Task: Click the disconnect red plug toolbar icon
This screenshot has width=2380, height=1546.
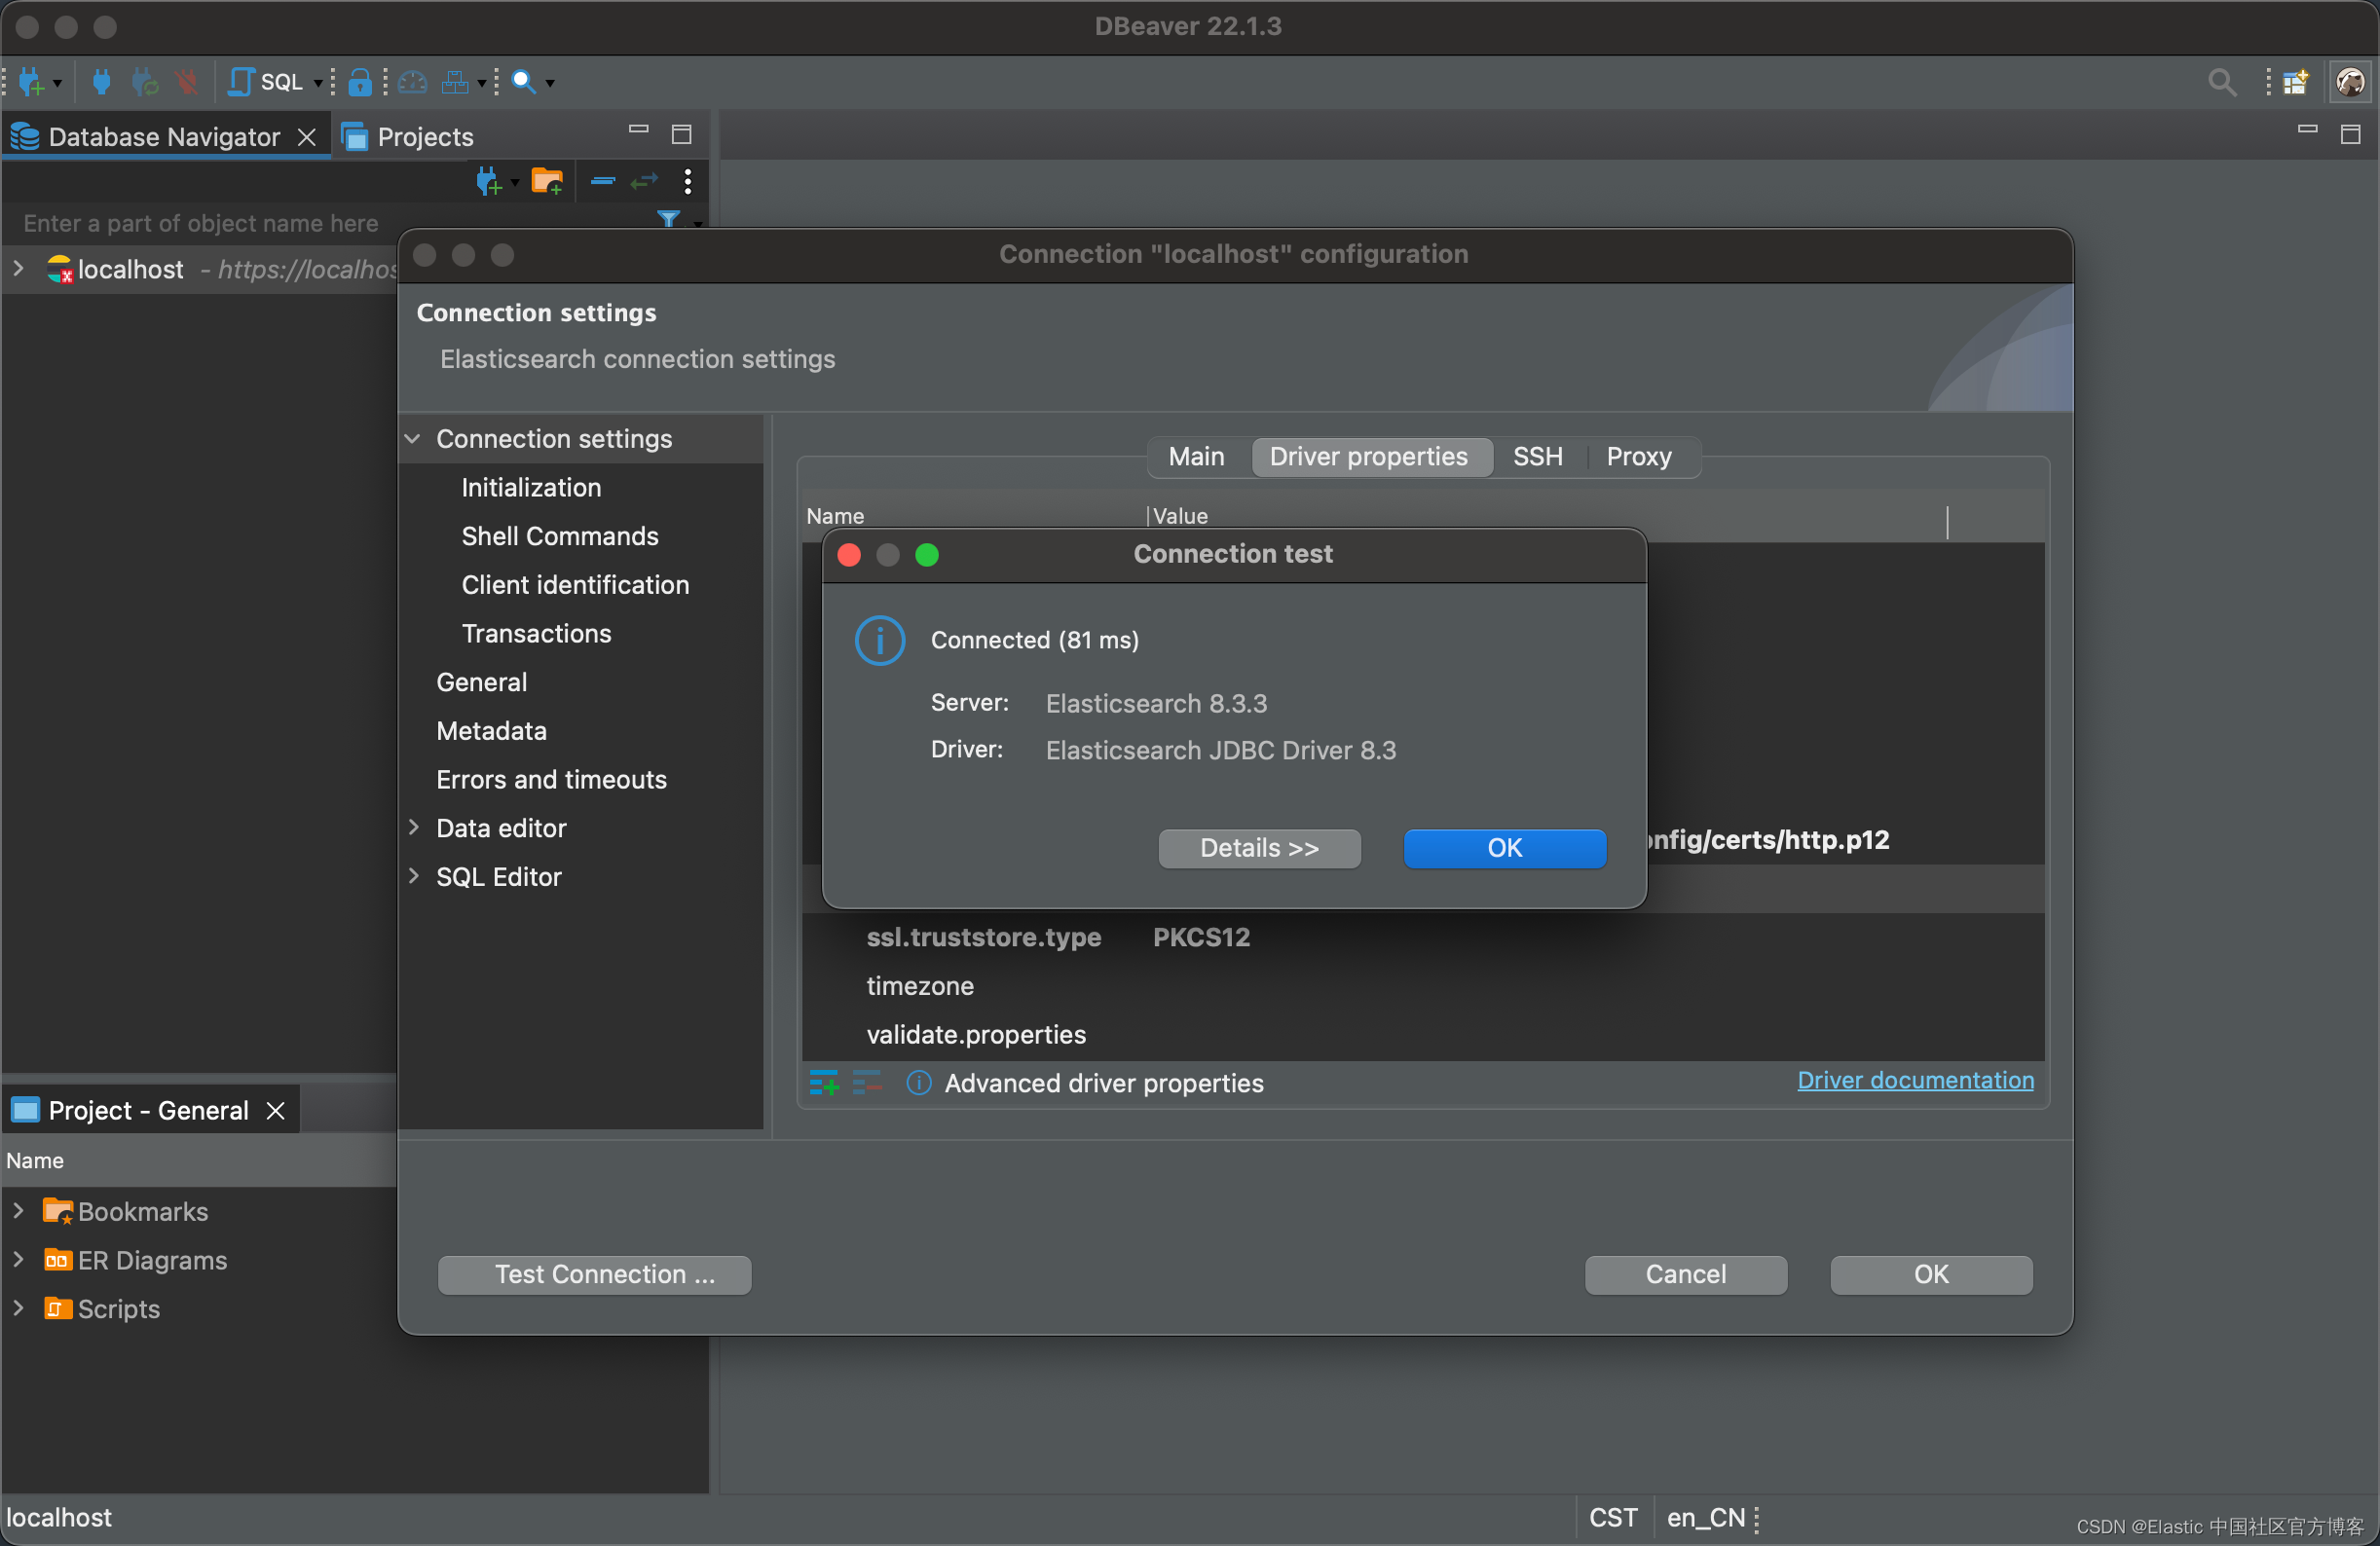Action: tap(186, 82)
